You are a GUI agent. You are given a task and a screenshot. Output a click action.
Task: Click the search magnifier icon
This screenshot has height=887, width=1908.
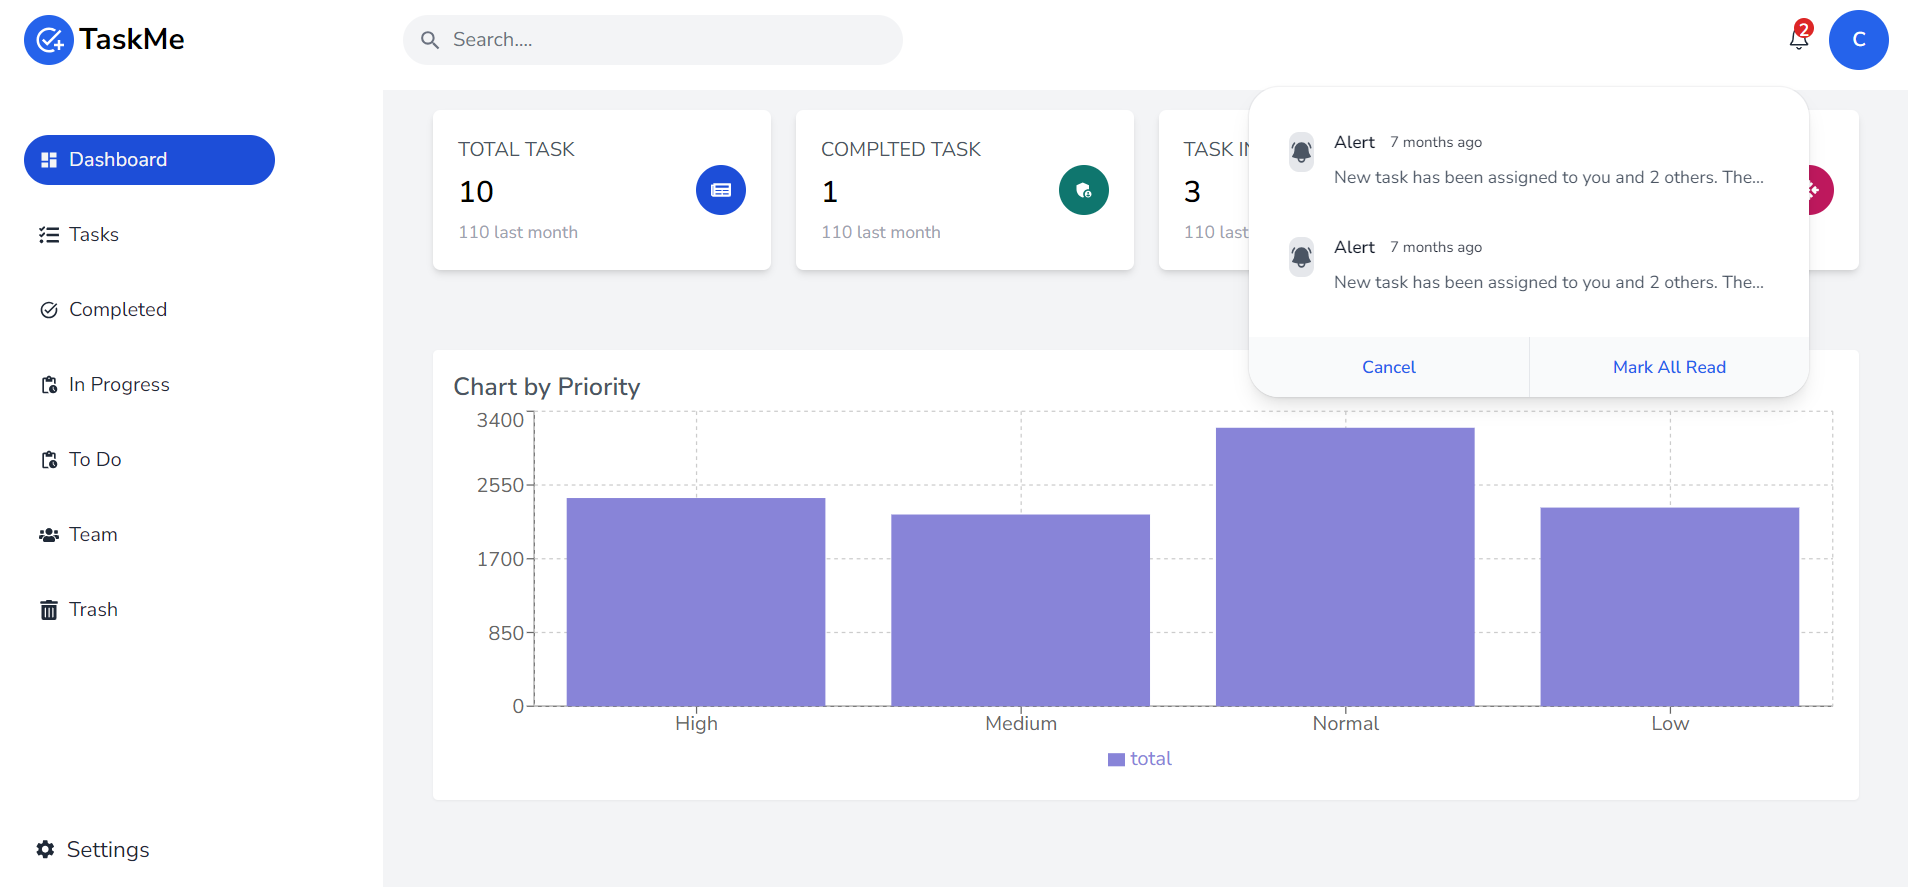click(x=430, y=40)
